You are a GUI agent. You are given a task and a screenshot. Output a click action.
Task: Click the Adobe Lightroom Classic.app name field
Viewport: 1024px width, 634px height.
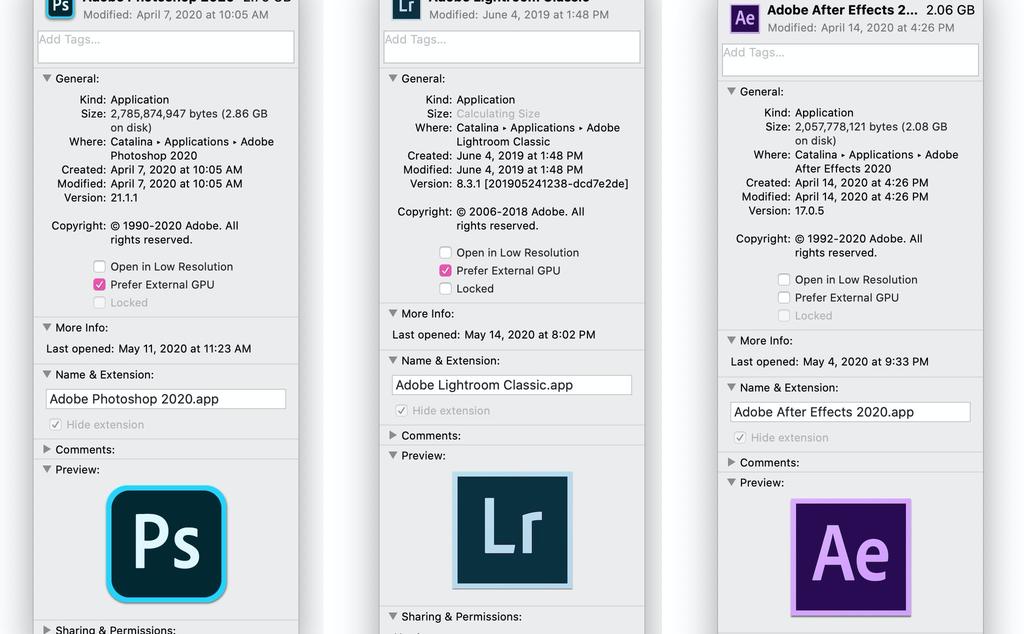click(512, 385)
